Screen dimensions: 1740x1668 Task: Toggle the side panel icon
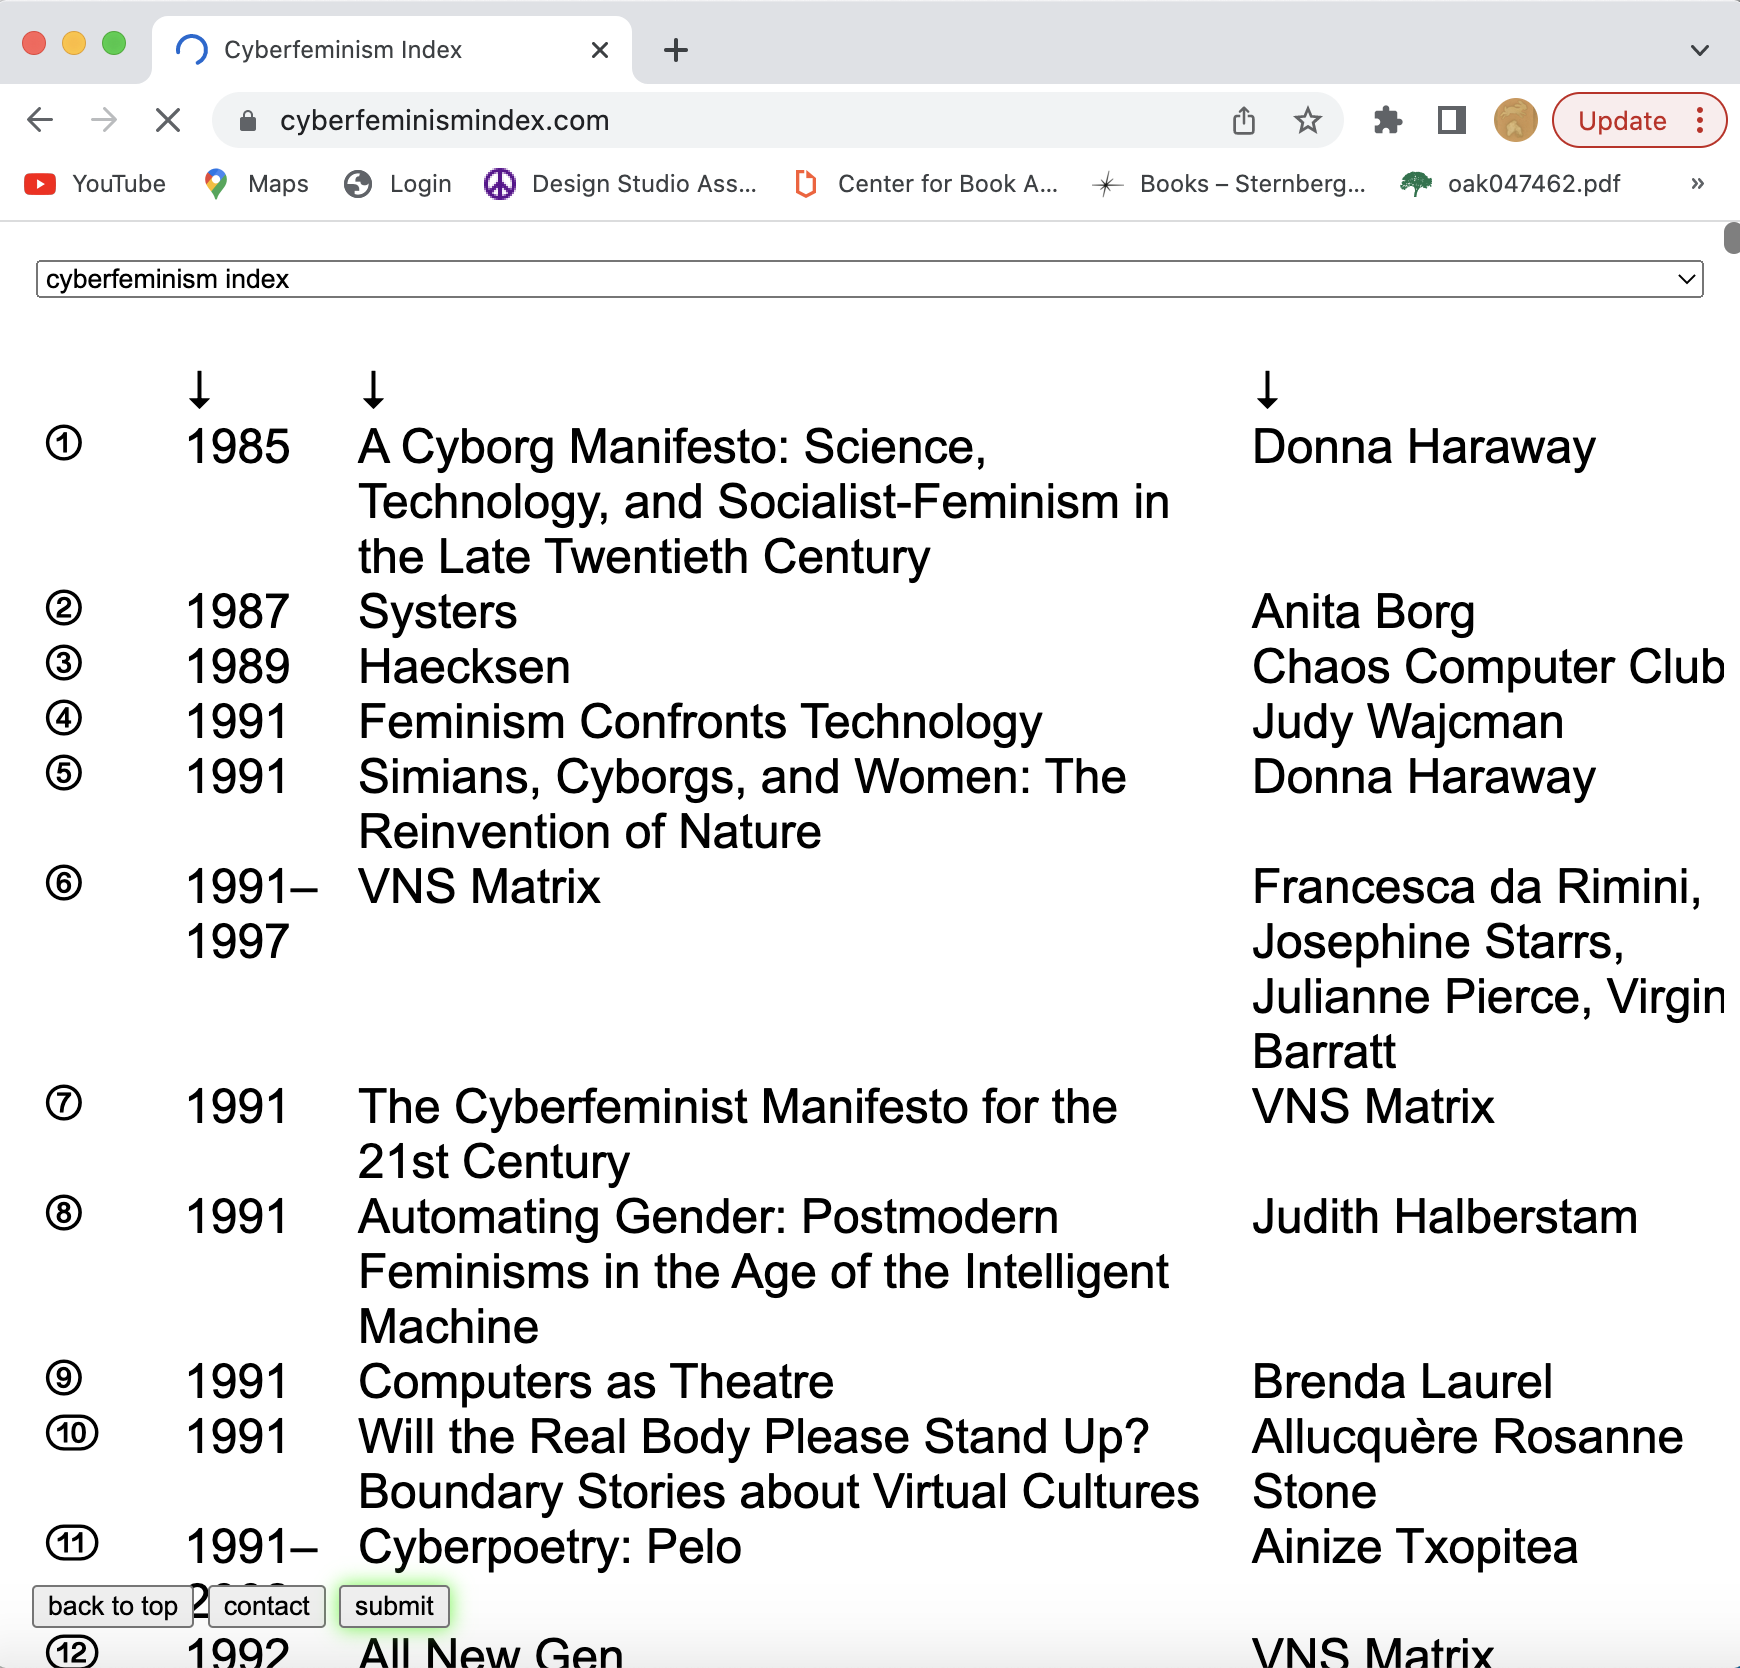tap(1452, 120)
